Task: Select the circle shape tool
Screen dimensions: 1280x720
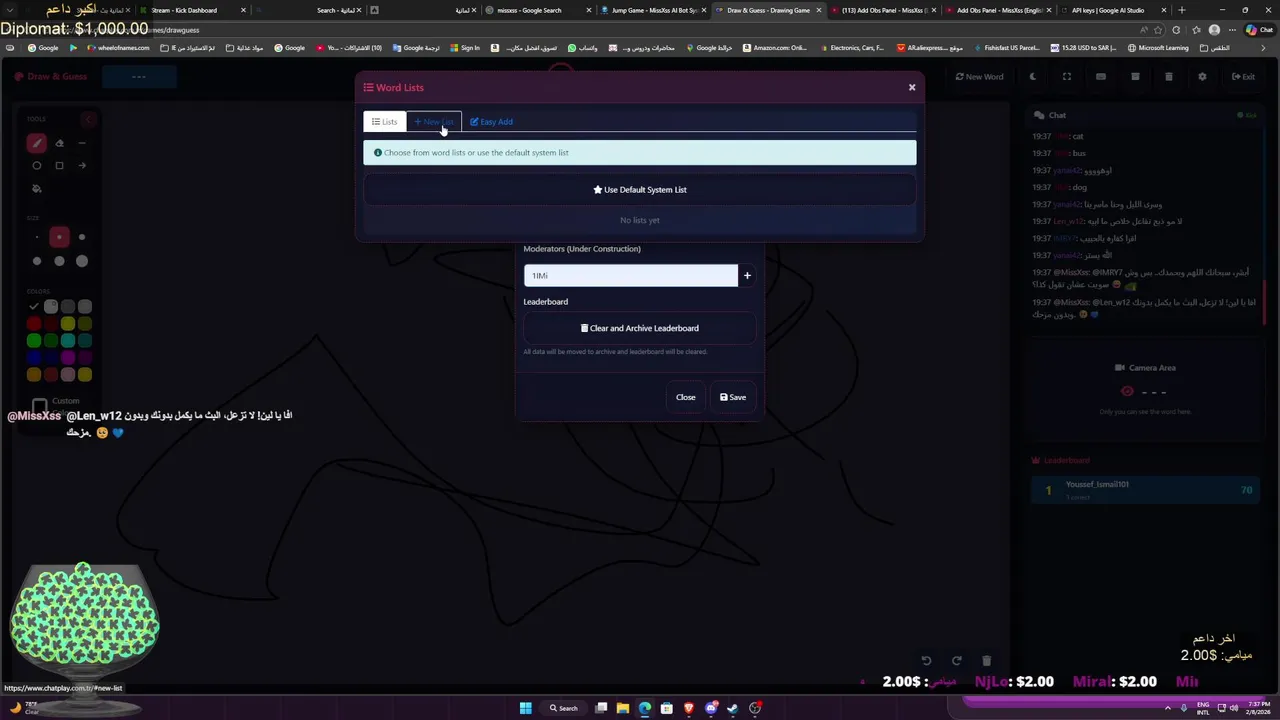Action: coord(37,166)
